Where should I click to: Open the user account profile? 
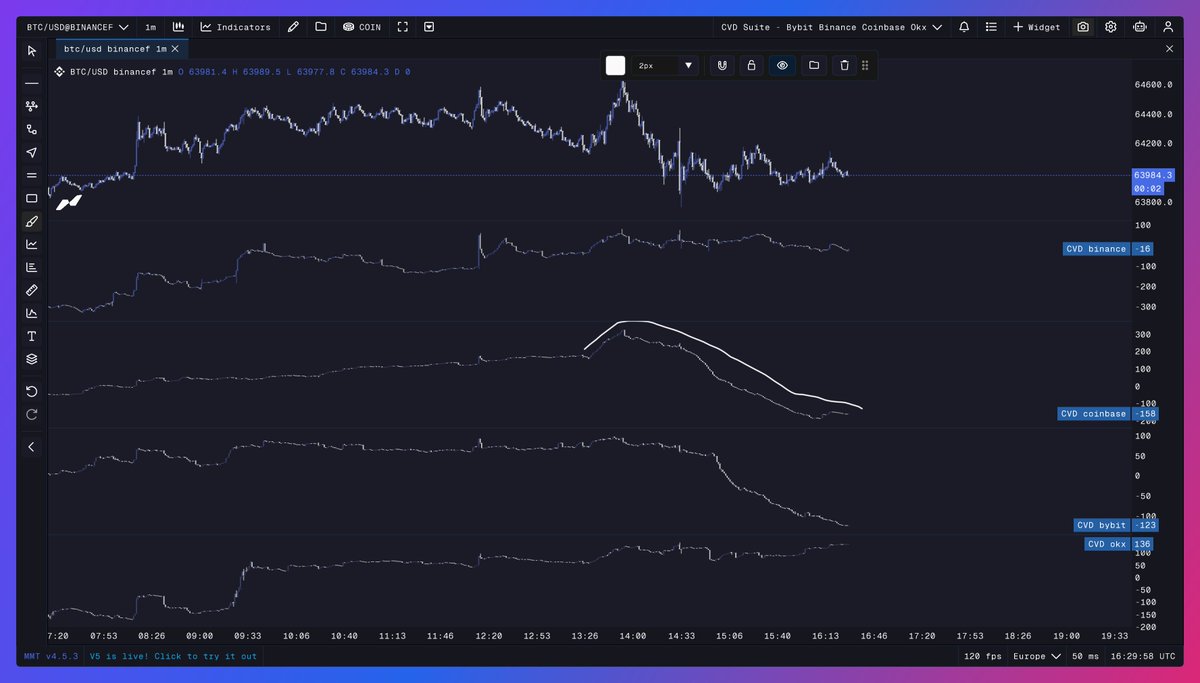pos(1167,27)
